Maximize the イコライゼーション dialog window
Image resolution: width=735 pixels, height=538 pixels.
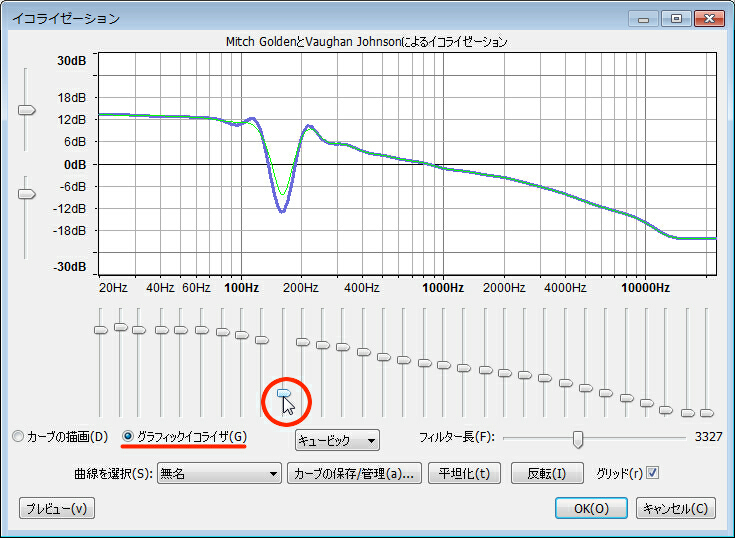676,19
